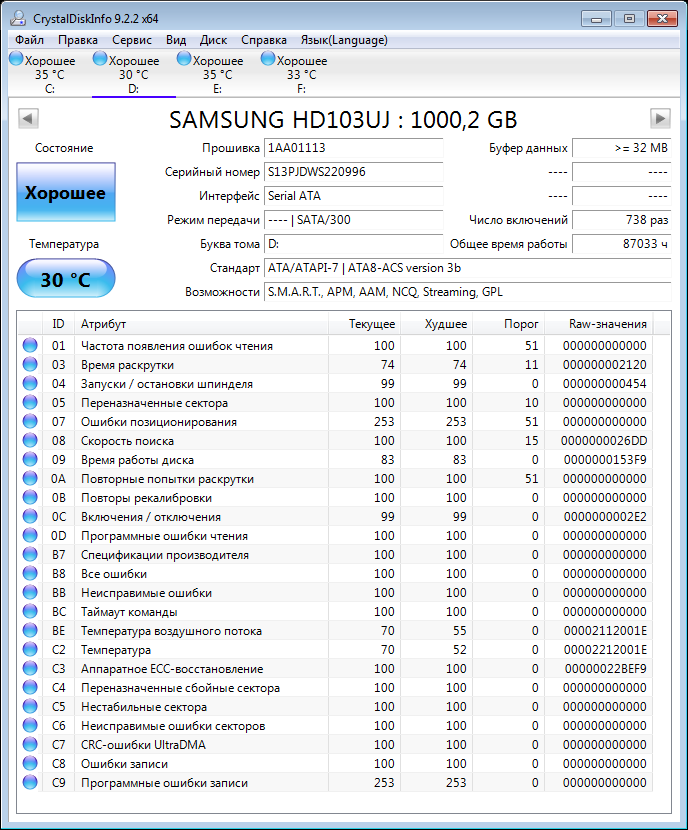This screenshot has height=830, width=688.
Task: Click status orb for attribute C8 write errors
Action: [x=30, y=764]
